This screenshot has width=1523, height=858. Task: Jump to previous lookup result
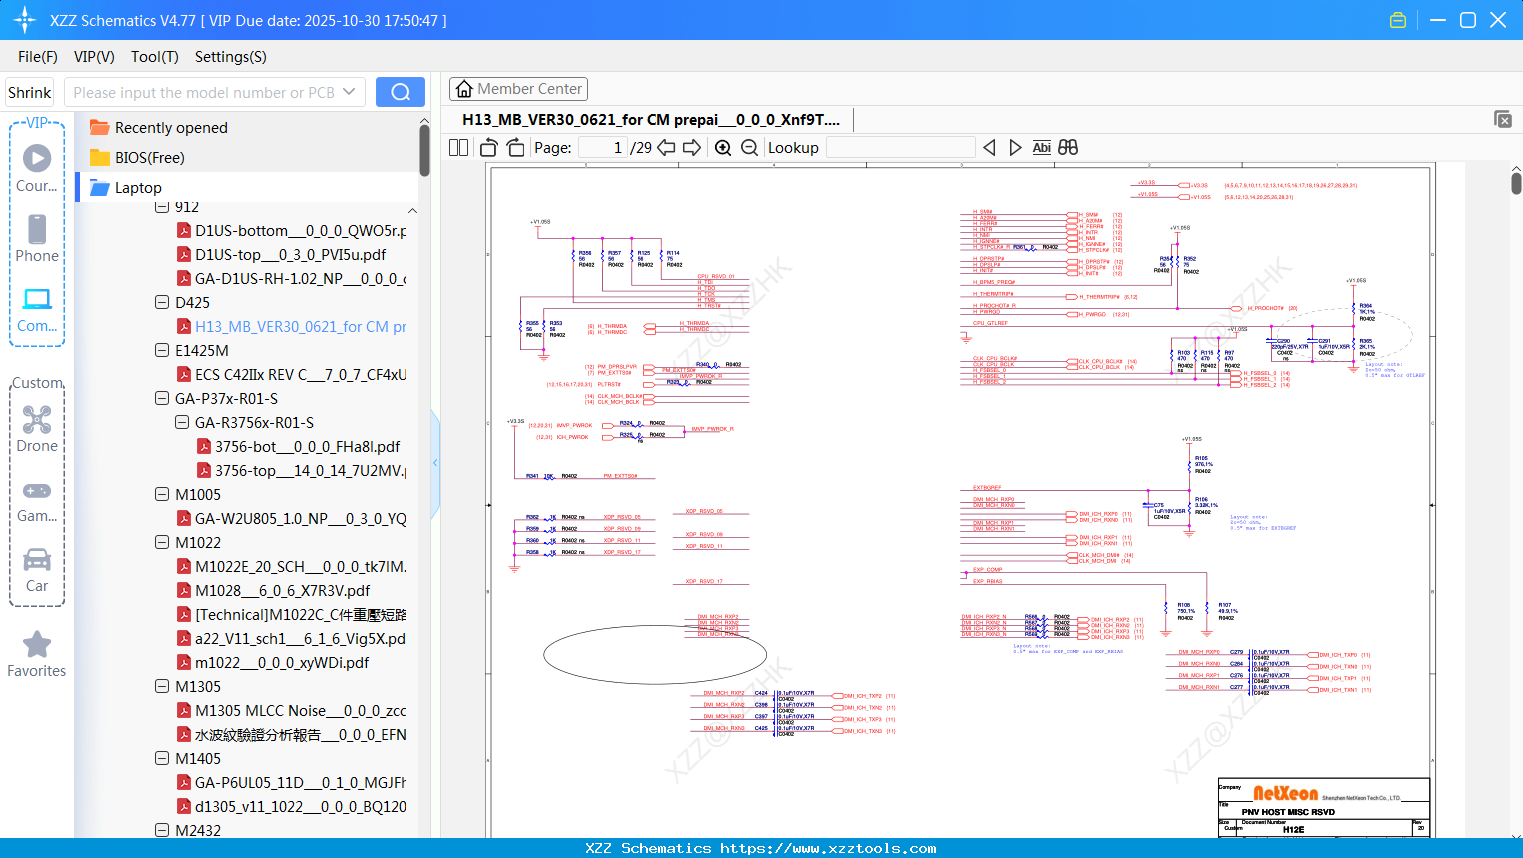(989, 148)
